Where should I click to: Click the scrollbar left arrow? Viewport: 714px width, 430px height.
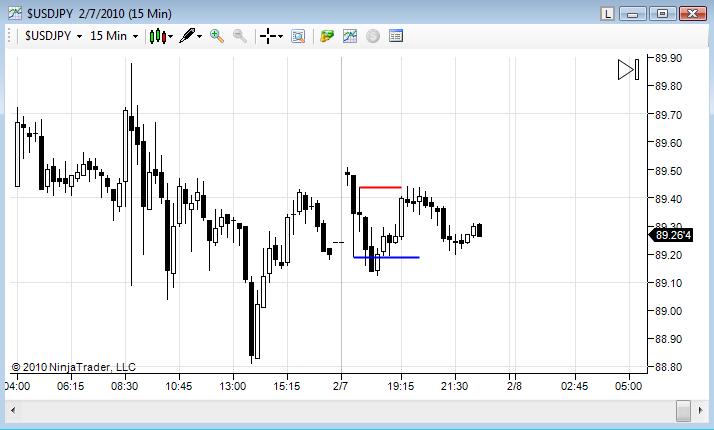pos(13,410)
